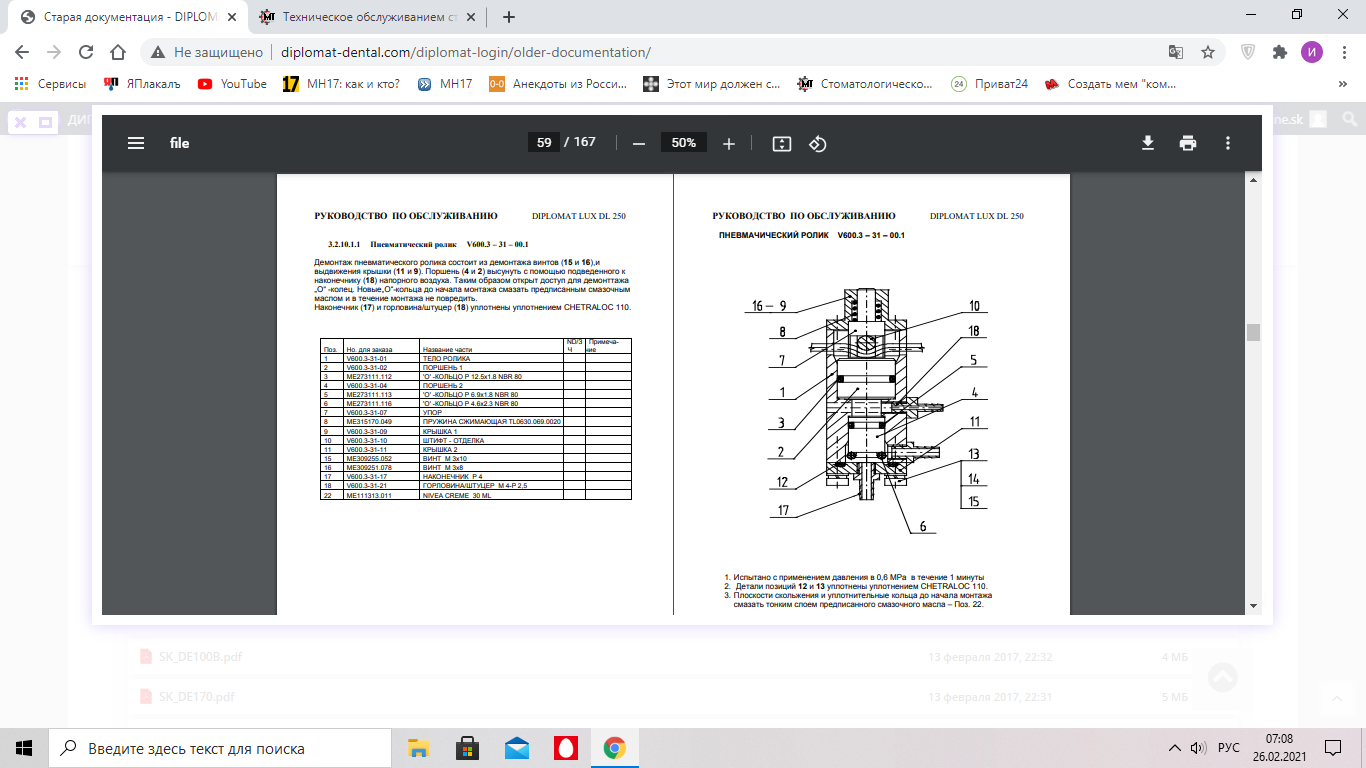
Task: Open the YouTube bookmark
Action: [x=233, y=84]
